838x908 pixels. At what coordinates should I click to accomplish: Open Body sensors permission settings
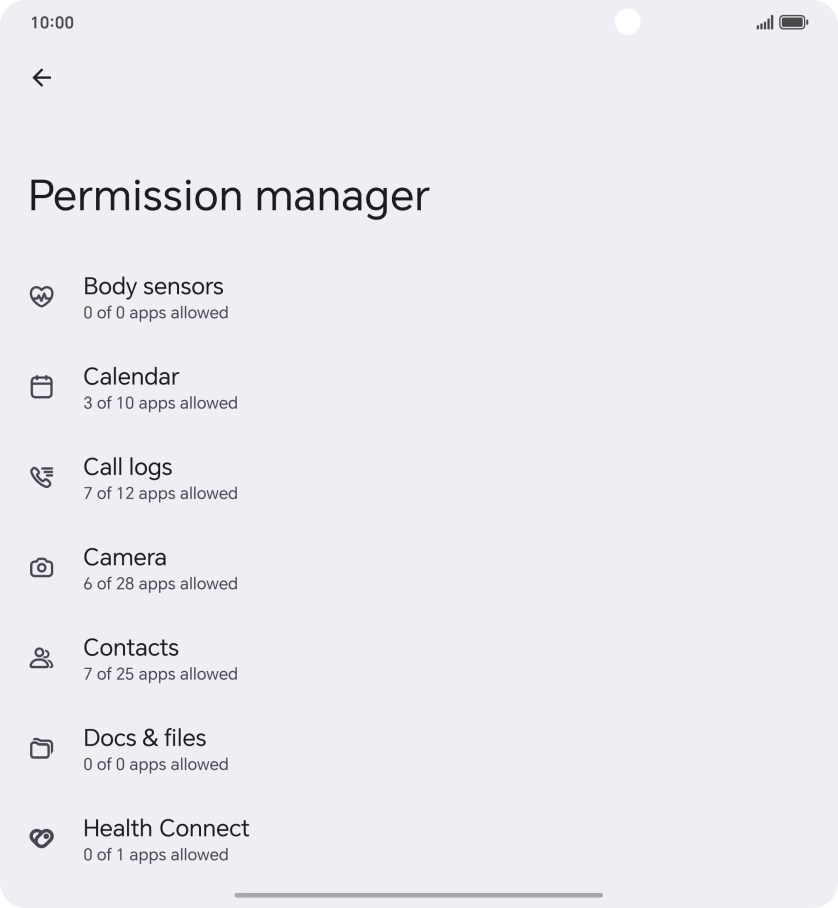click(154, 287)
